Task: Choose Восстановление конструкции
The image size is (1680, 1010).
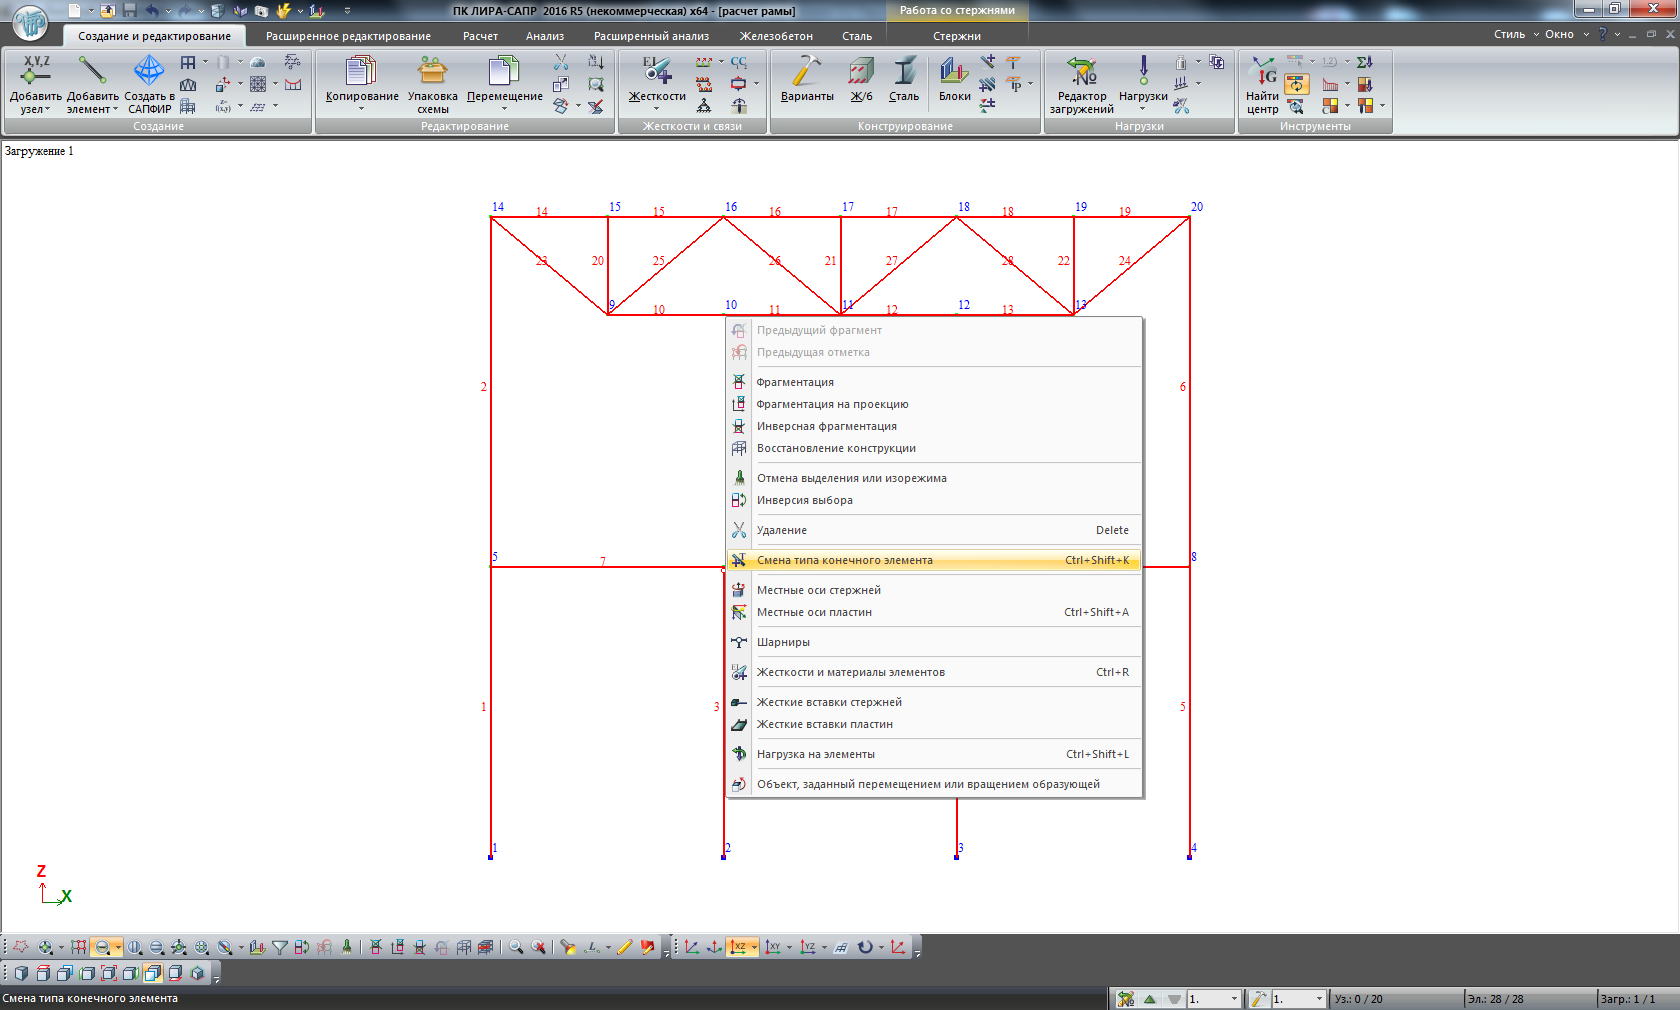Action: [x=934, y=448]
